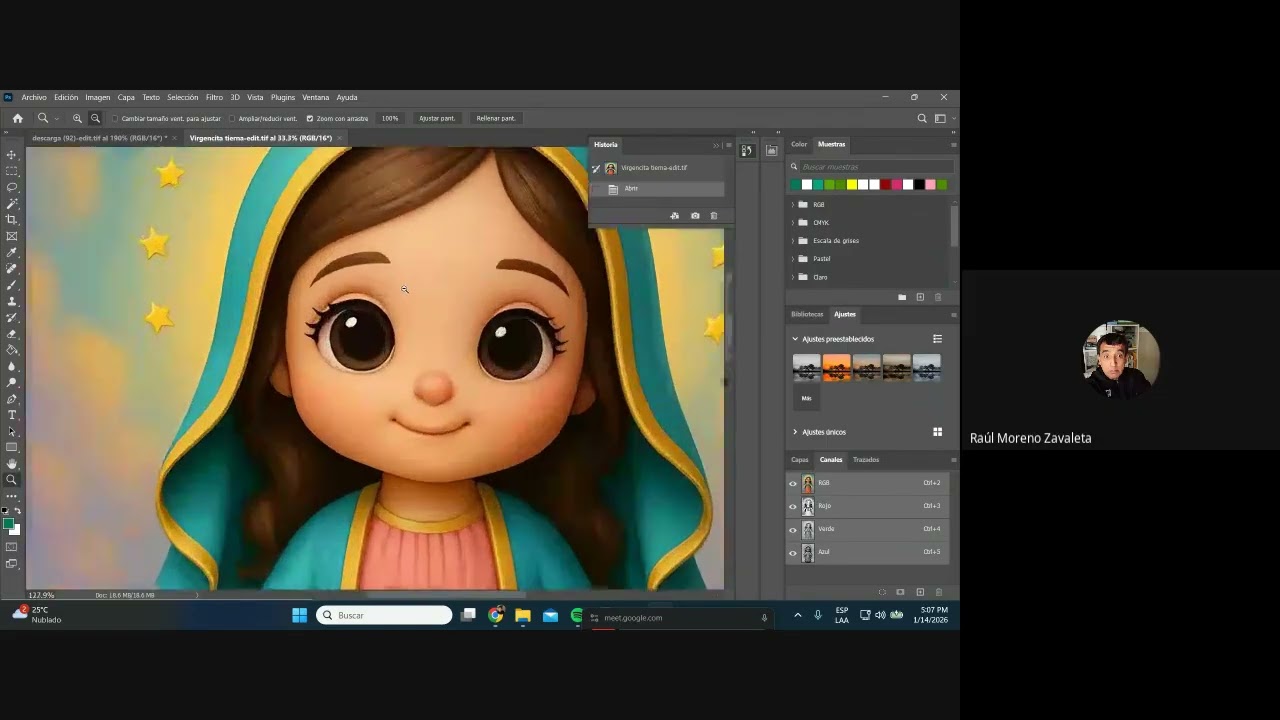Pick the yellow swatch in Muestras
Screen dimensions: 1280x720
(x=852, y=185)
